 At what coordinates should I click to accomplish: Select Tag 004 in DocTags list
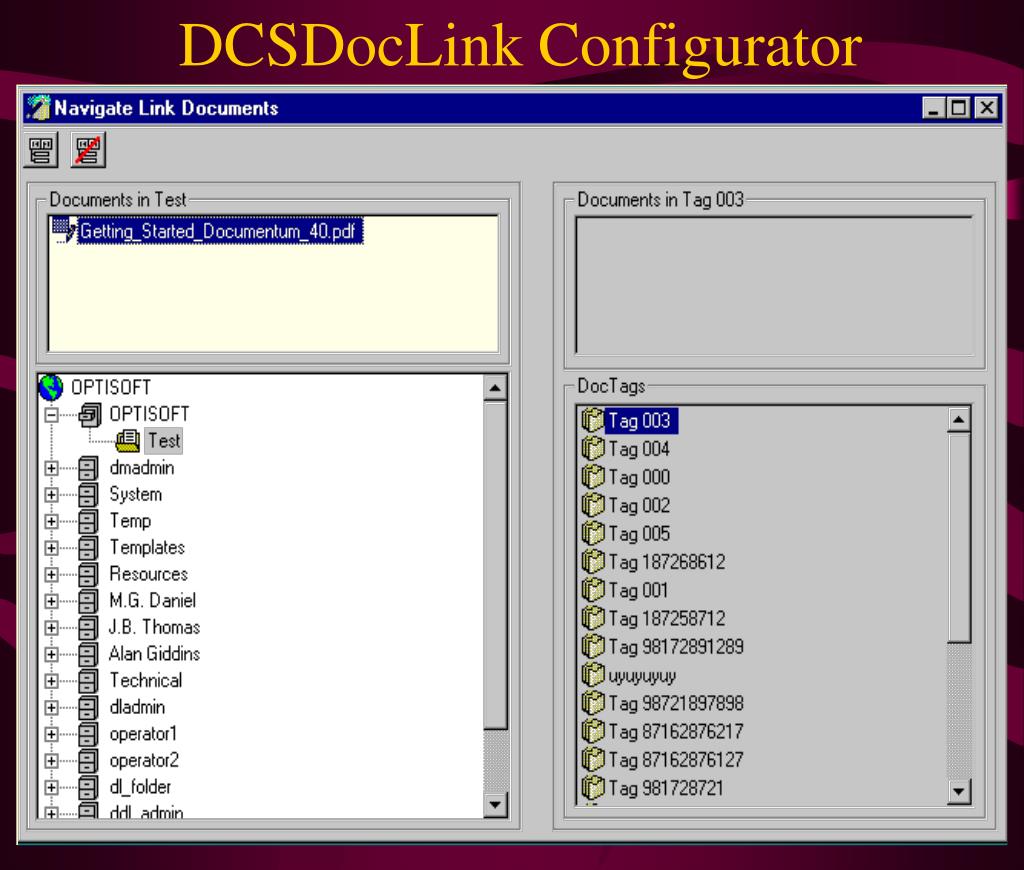click(639, 449)
